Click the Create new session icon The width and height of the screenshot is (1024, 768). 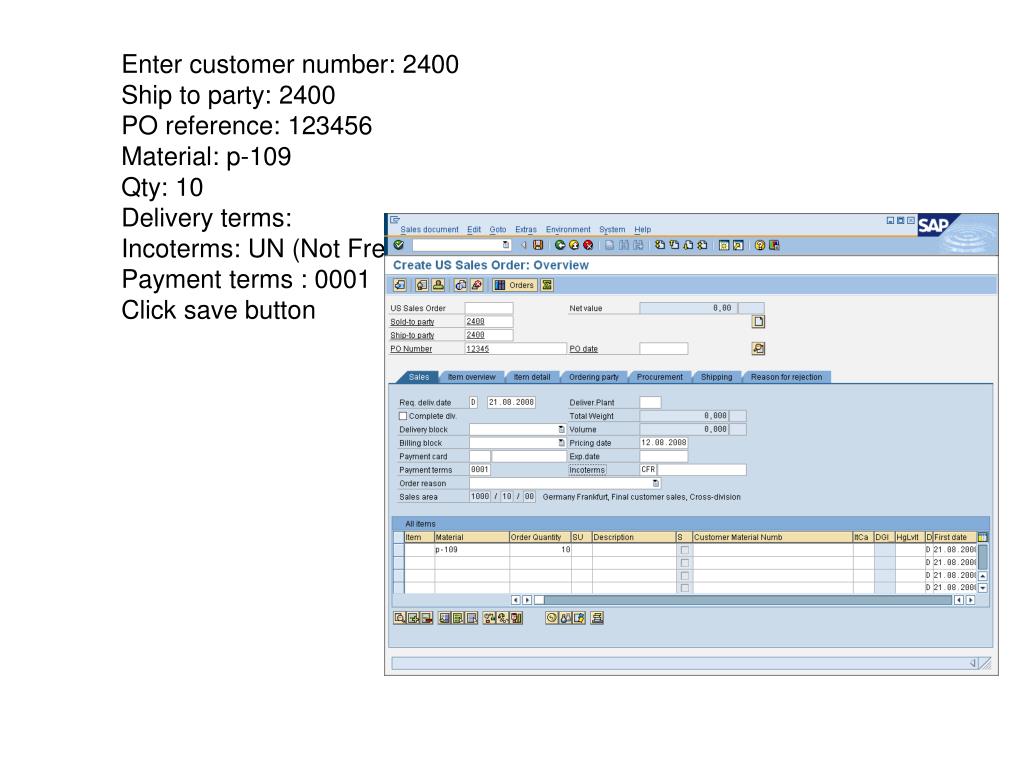pos(724,246)
